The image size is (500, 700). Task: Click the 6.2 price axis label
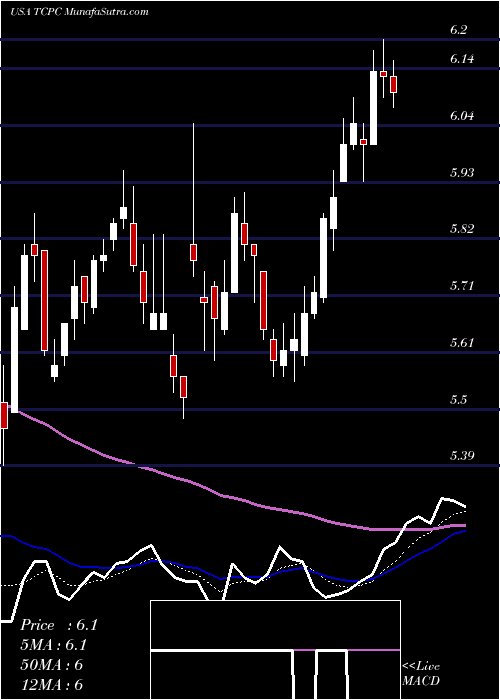click(458, 30)
